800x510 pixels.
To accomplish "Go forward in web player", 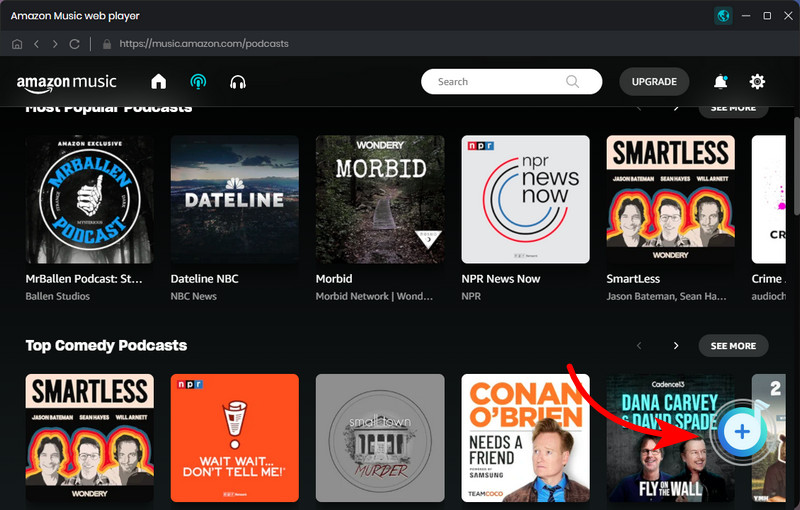I will click(55, 44).
